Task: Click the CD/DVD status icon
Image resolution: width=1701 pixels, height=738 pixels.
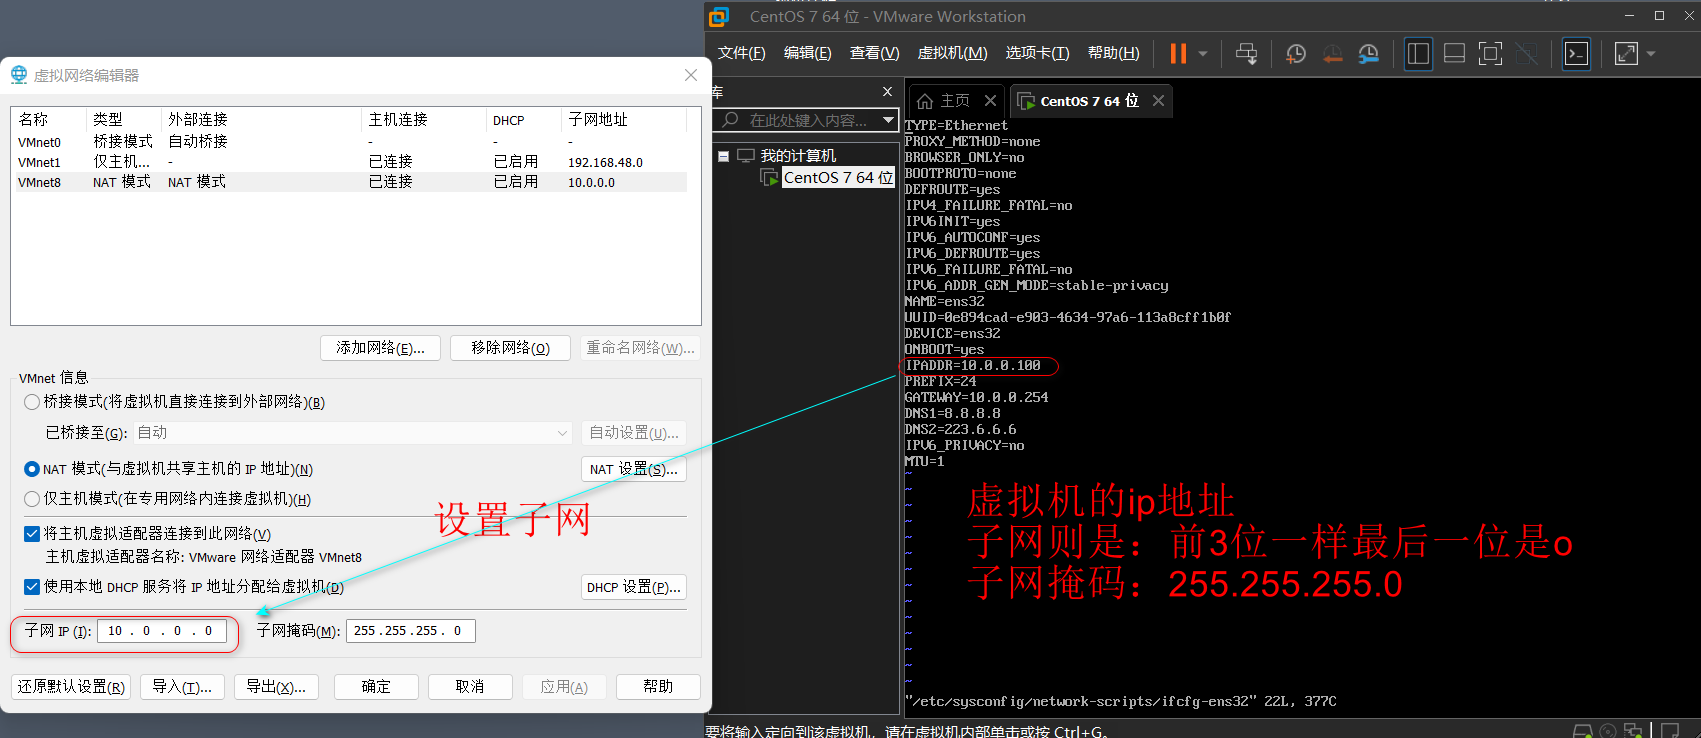Action: pos(1608,731)
